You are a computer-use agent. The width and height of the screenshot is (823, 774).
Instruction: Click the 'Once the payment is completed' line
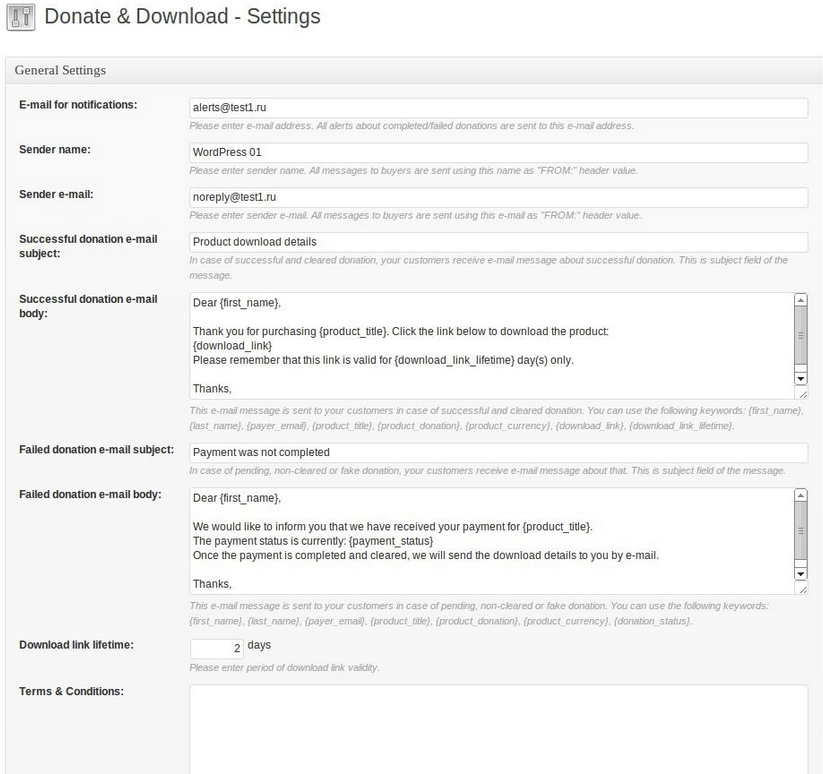coord(426,555)
